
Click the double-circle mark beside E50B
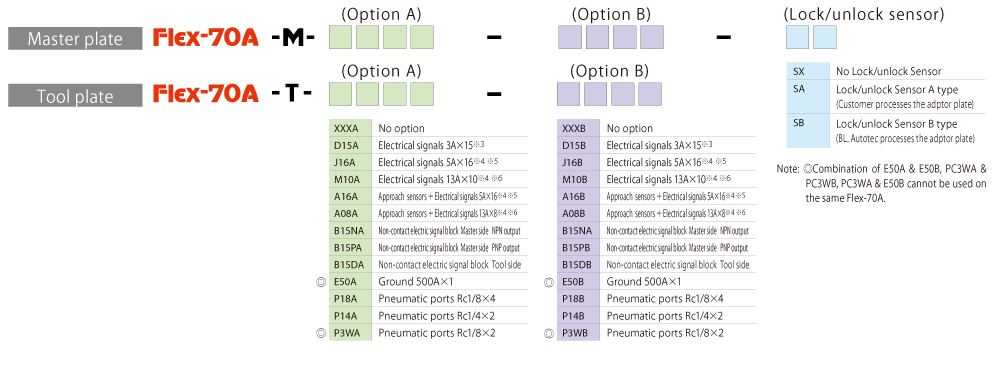548,281
